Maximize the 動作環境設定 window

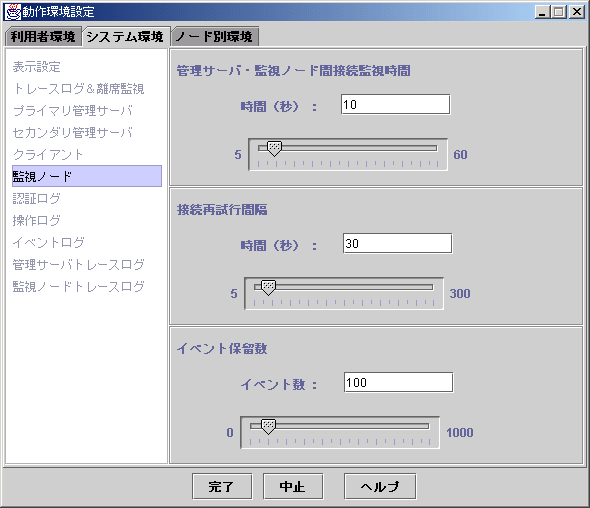559,12
